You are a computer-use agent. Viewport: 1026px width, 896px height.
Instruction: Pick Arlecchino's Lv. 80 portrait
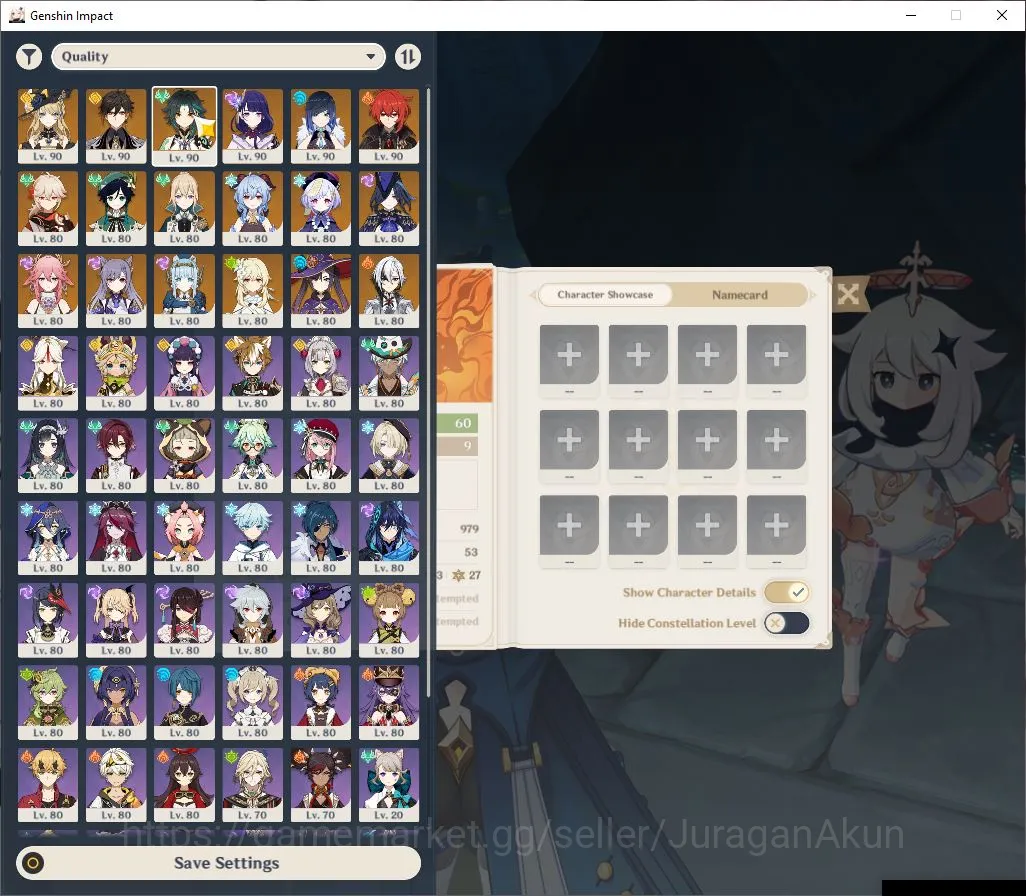click(x=389, y=291)
